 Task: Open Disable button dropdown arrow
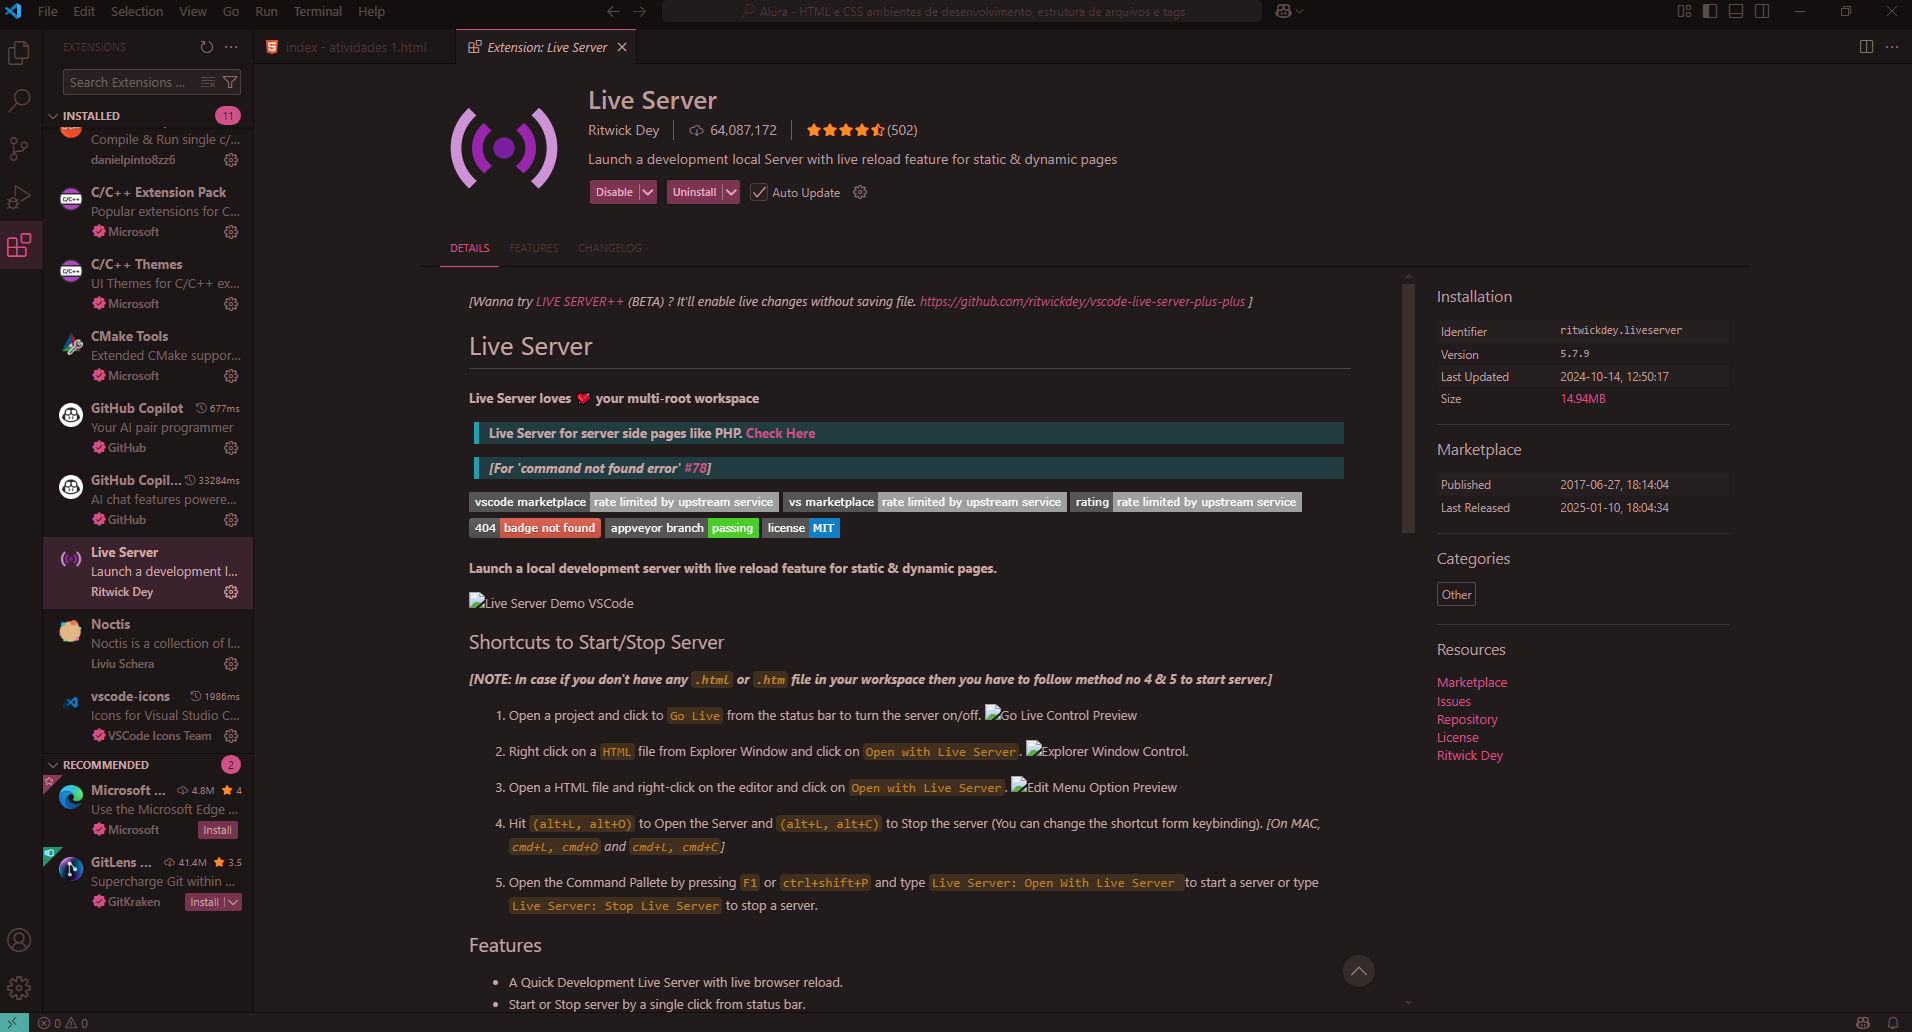pyautogui.click(x=648, y=192)
